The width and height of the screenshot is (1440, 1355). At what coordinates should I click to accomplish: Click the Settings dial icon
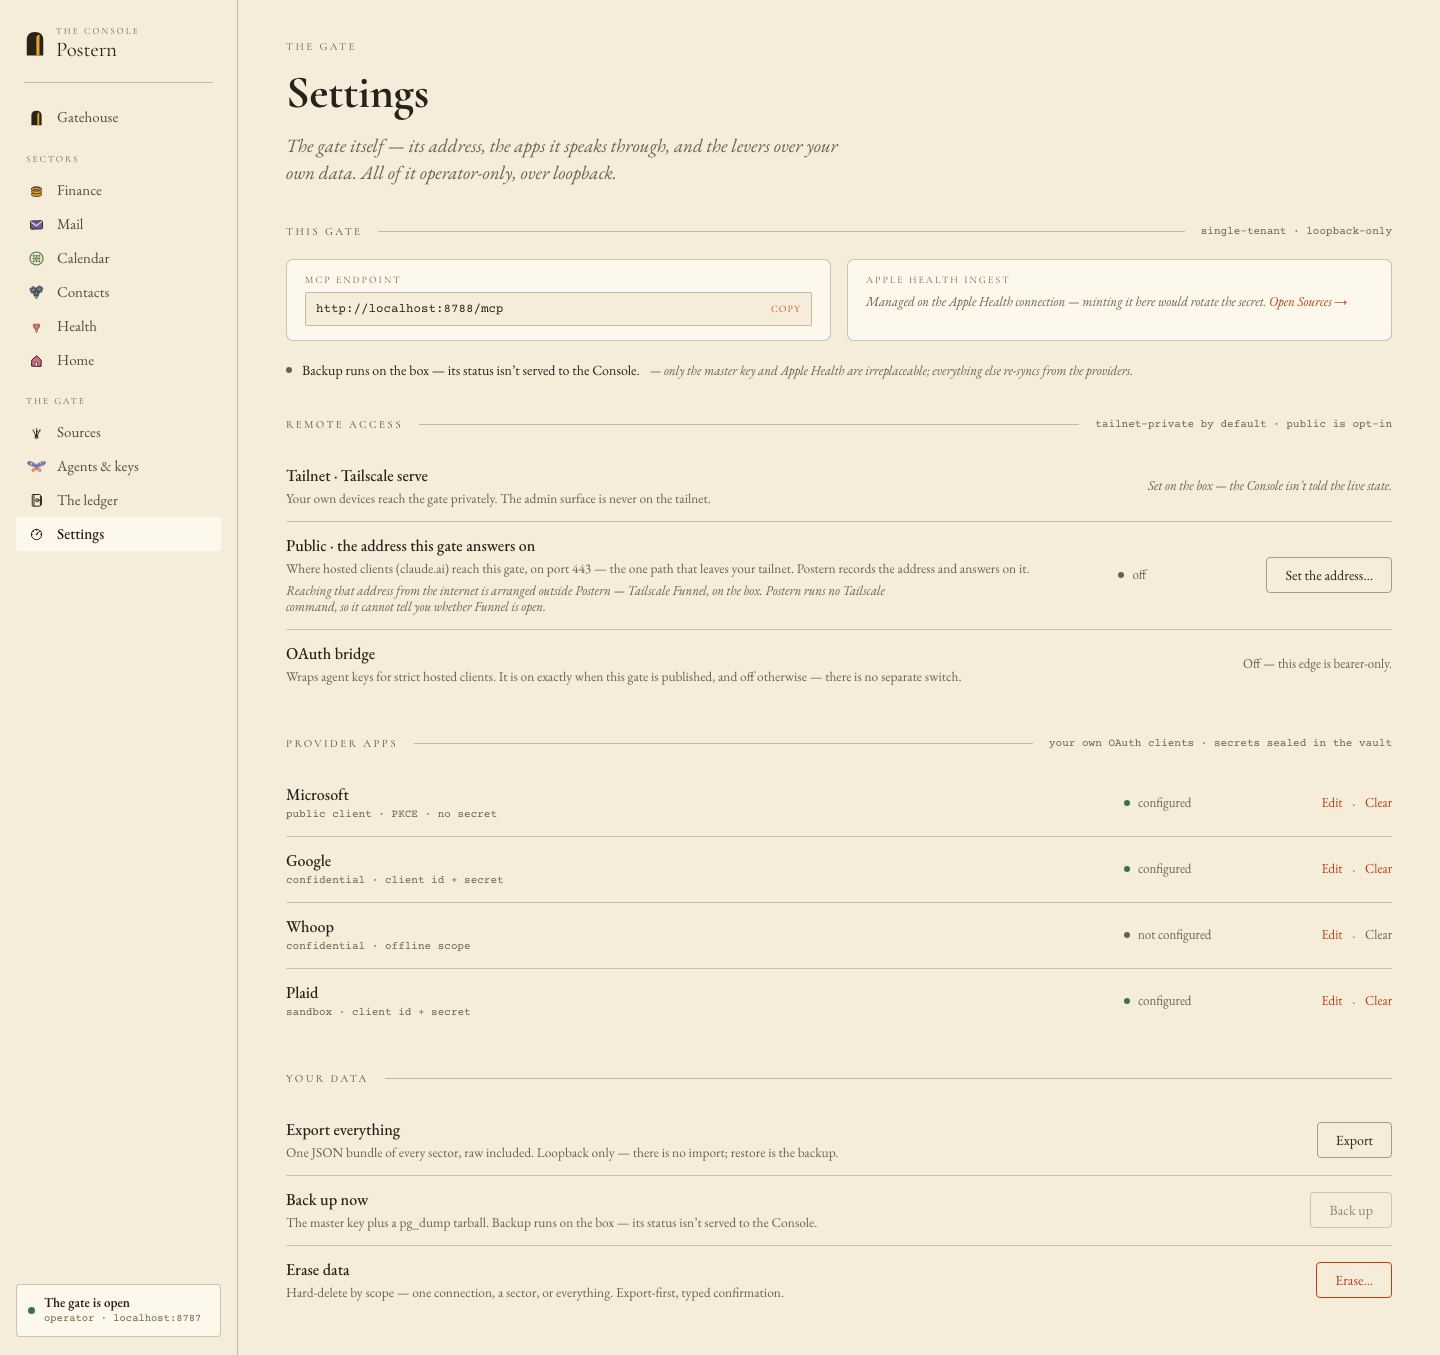click(37, 535)
